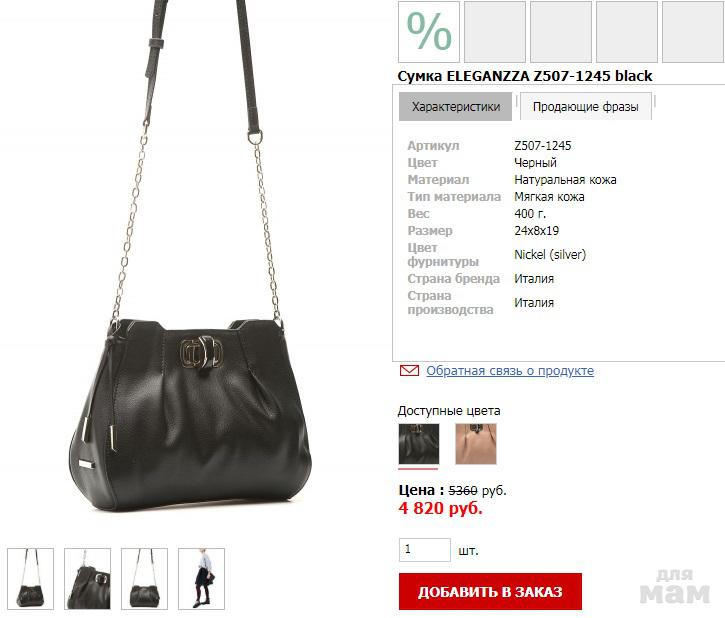Switch to the Продающие фразы tab
Image resolution: width=725 pixels, height=618 pixels.
[585, 107]
